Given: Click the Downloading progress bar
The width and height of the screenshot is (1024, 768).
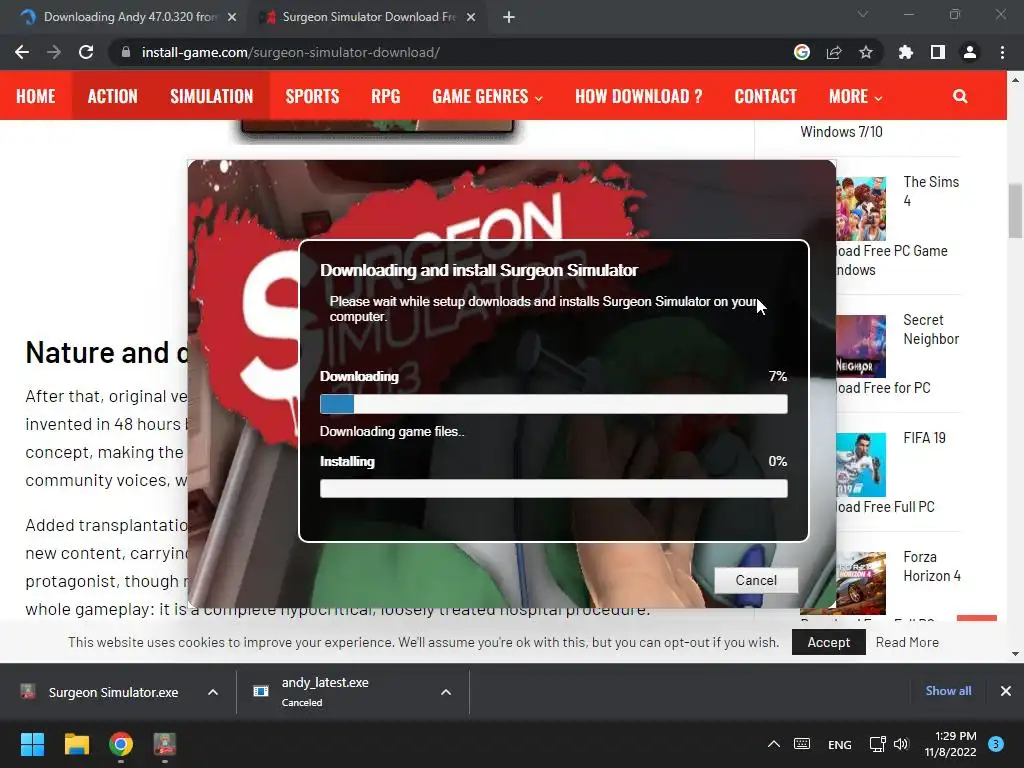Looking at the screenshot, I should pyautogui.click(x=554, y=404).
